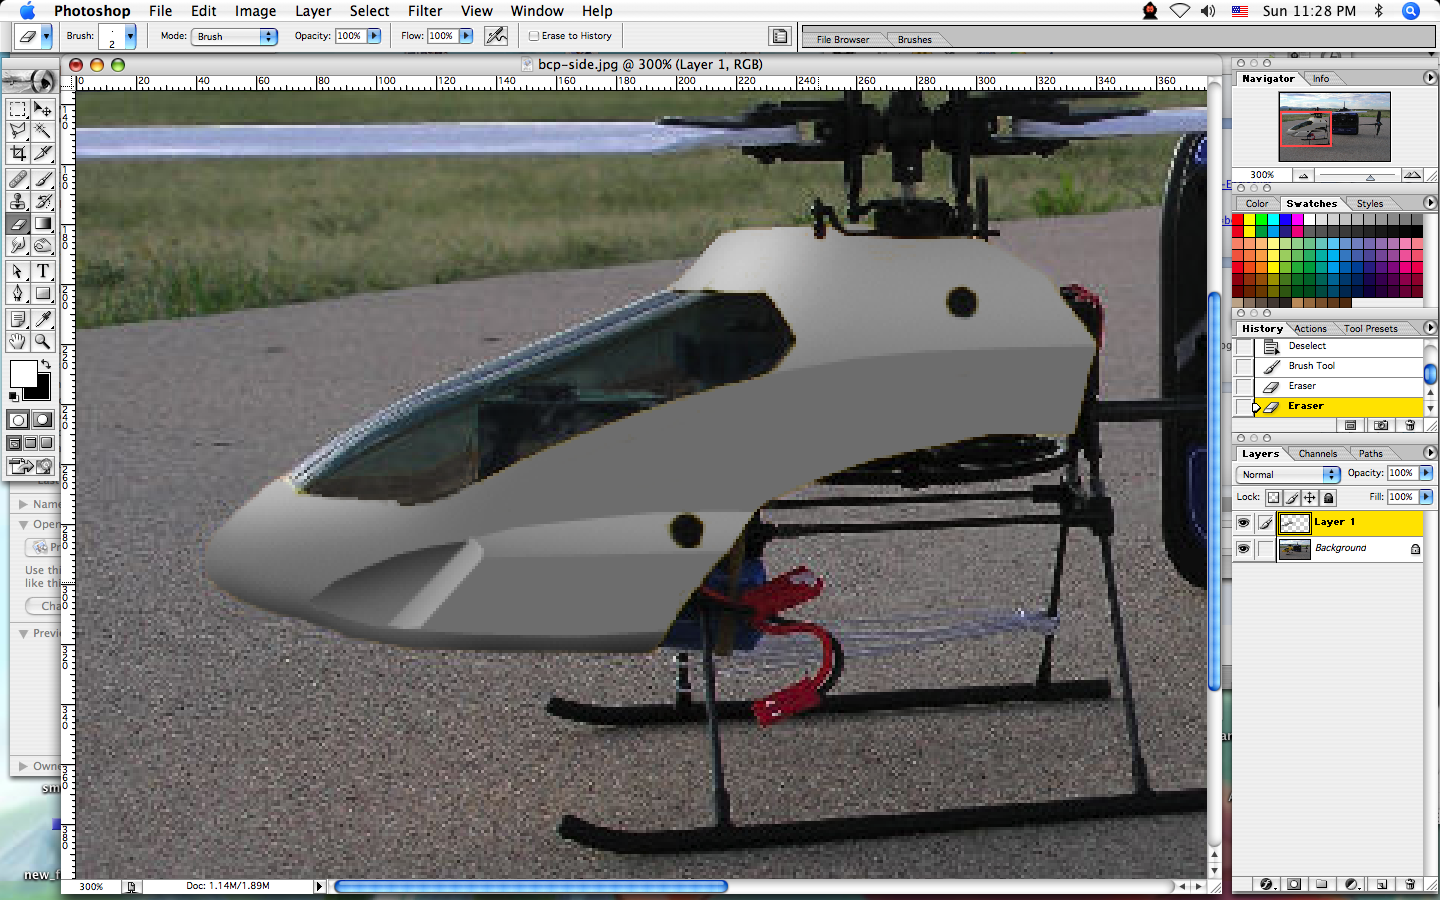Viewport: 1440px width, 900px height.
Task: Swap foreground and background colors
Action: coord(45,364)
